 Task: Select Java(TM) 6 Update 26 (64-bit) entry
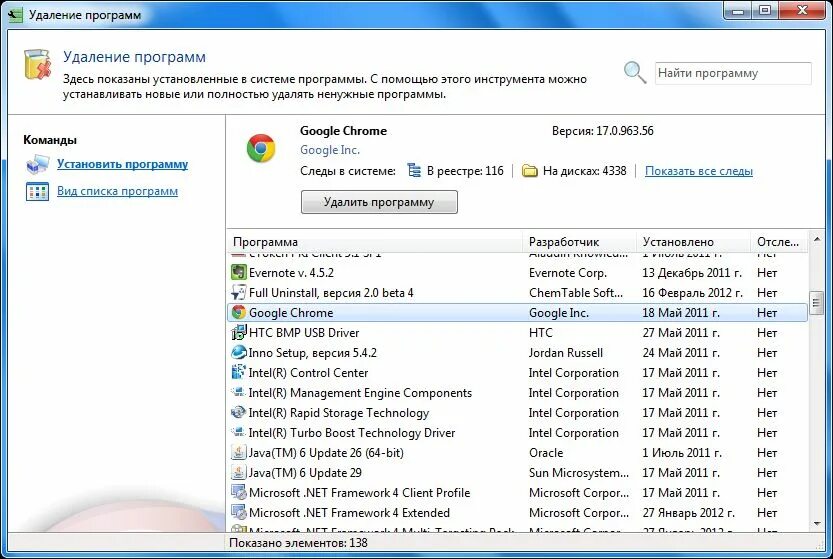[517, 453]
